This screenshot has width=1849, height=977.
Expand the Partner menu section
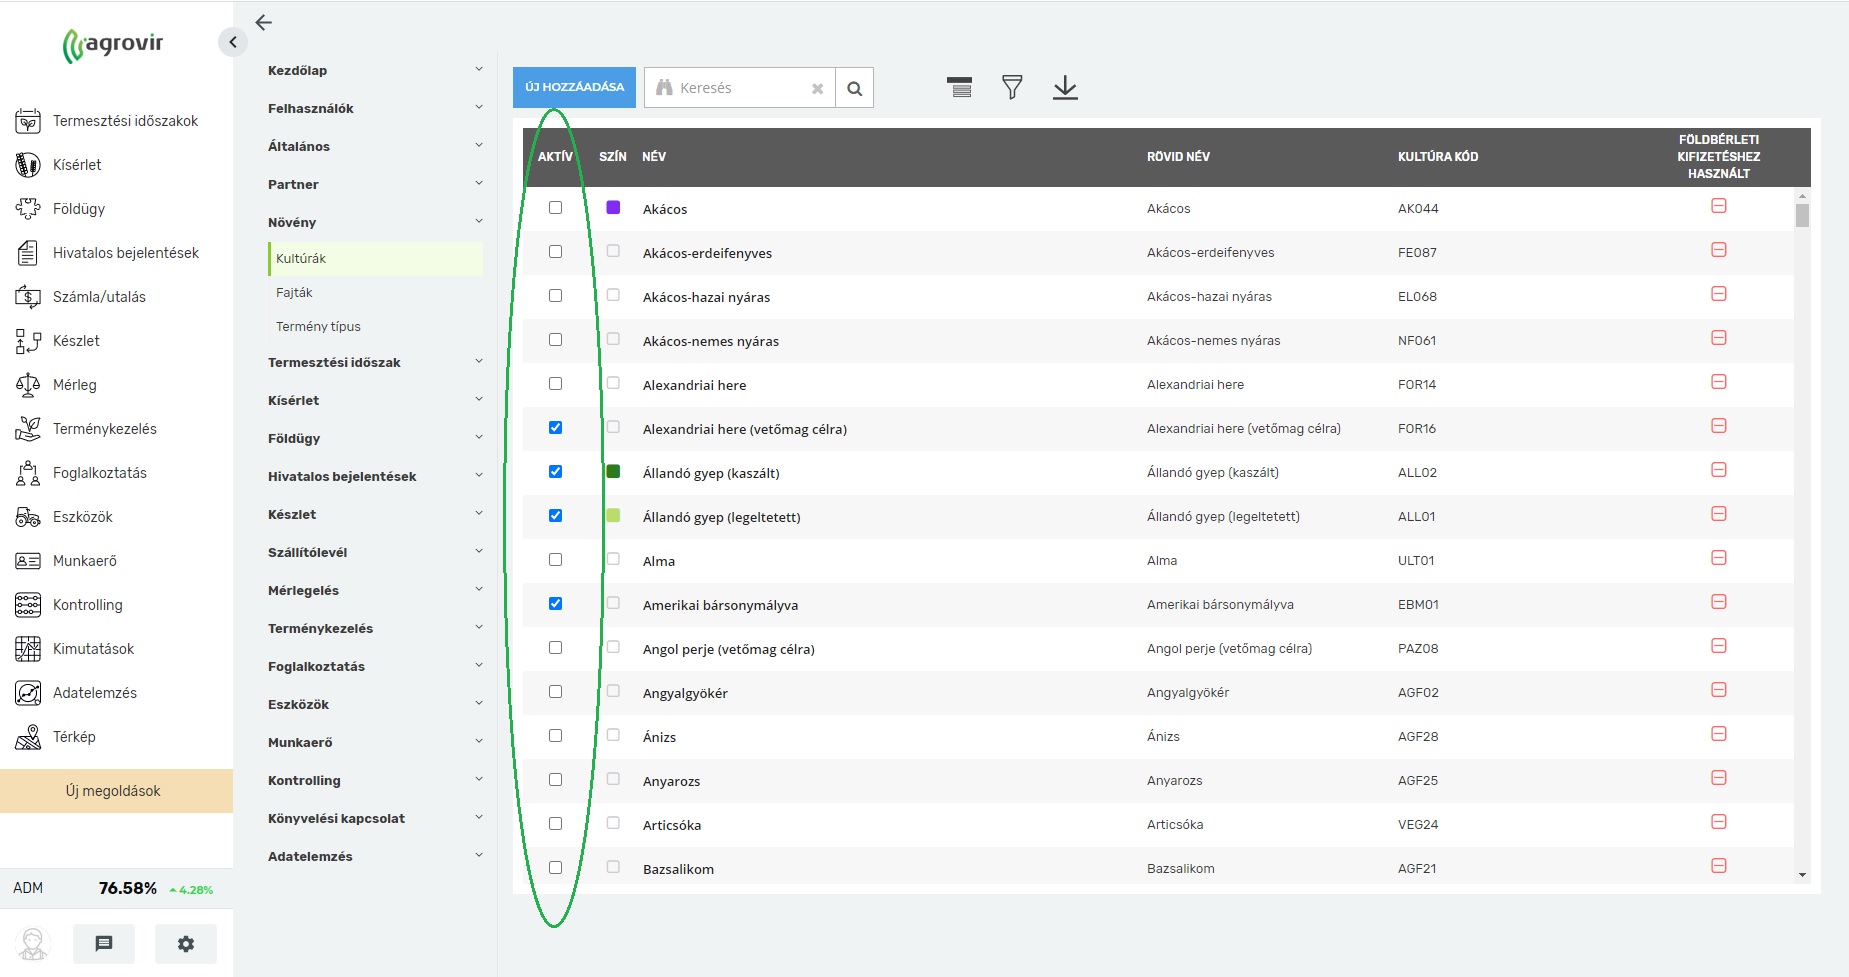(x=374, y=184)
